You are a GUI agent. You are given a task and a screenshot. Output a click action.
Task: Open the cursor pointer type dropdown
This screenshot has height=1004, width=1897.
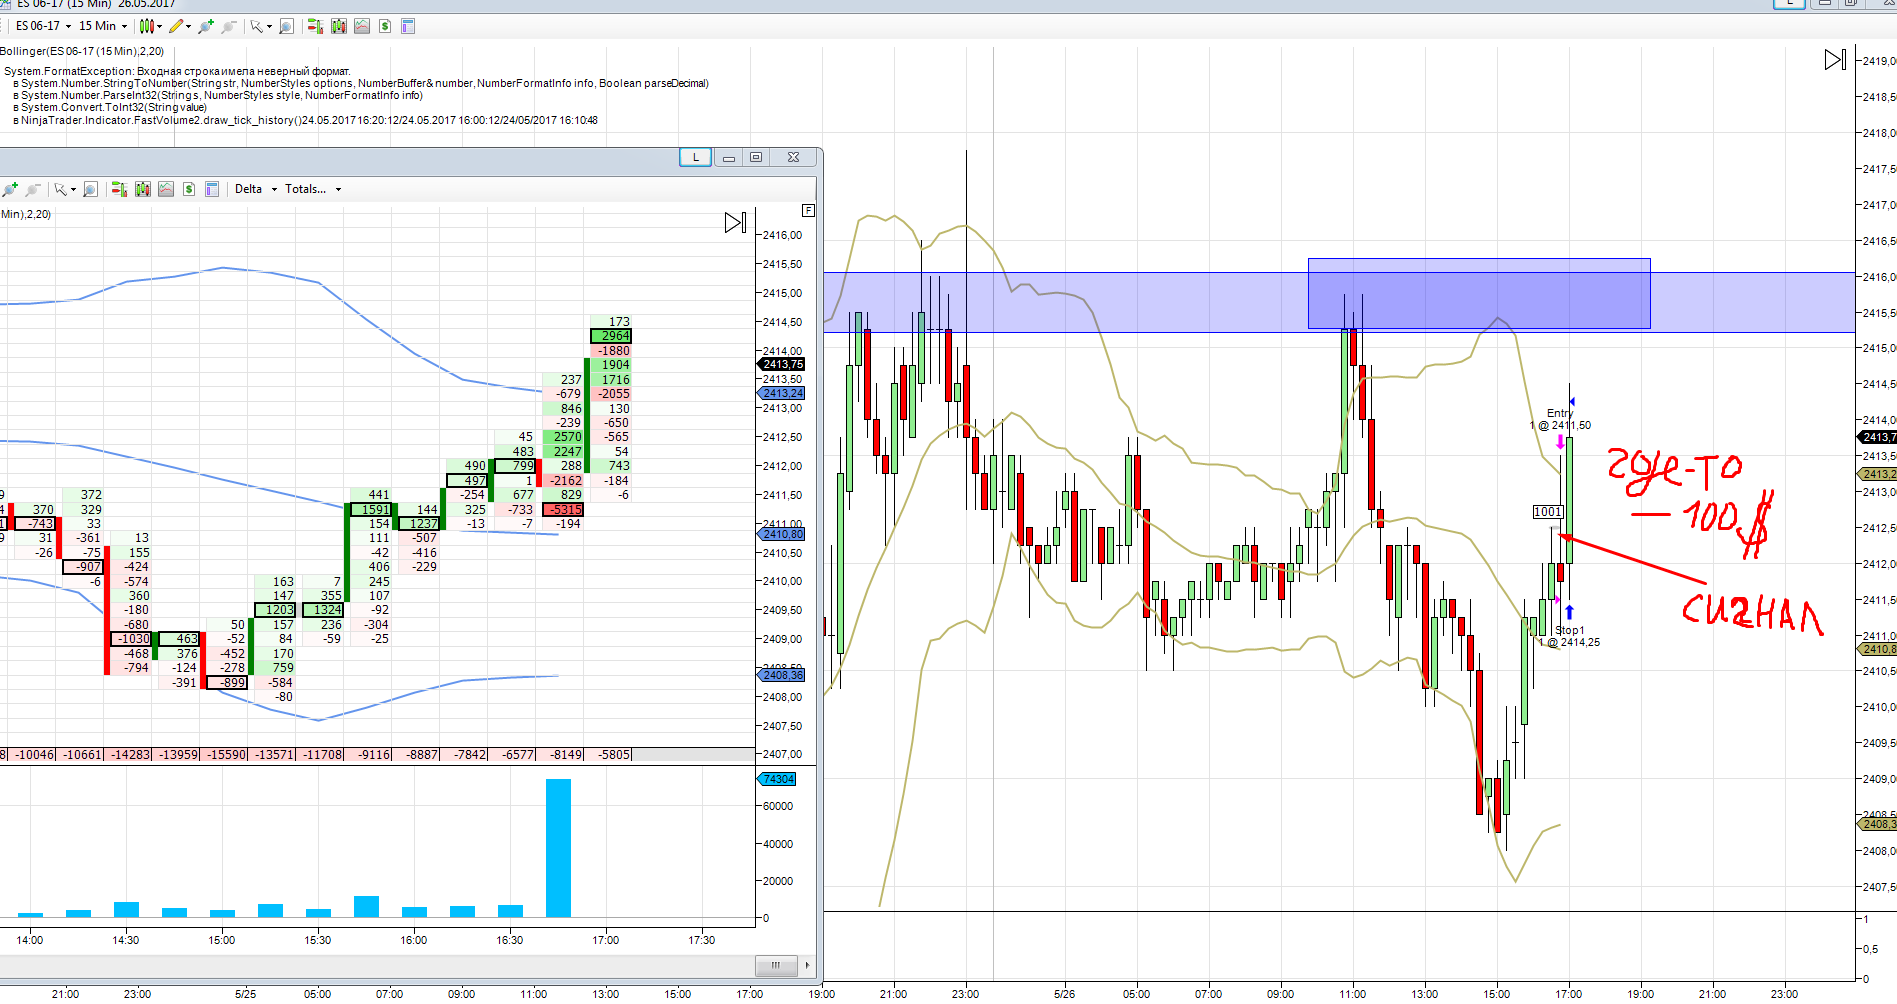coord(261,26)
